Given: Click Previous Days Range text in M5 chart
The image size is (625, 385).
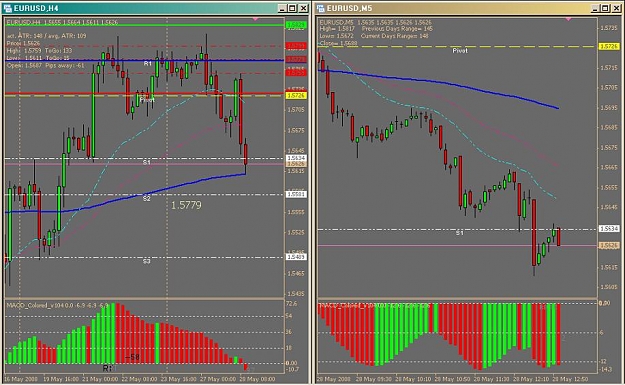Looking at the screenshot, I should pyautogui.click(x=397, y=29).
